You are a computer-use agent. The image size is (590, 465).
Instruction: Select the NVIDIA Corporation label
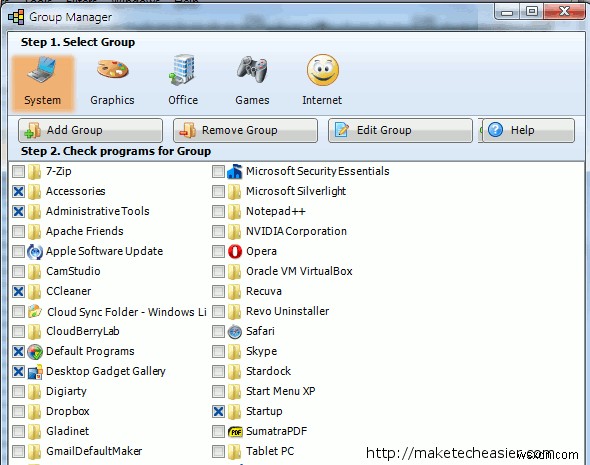point(296,231)
